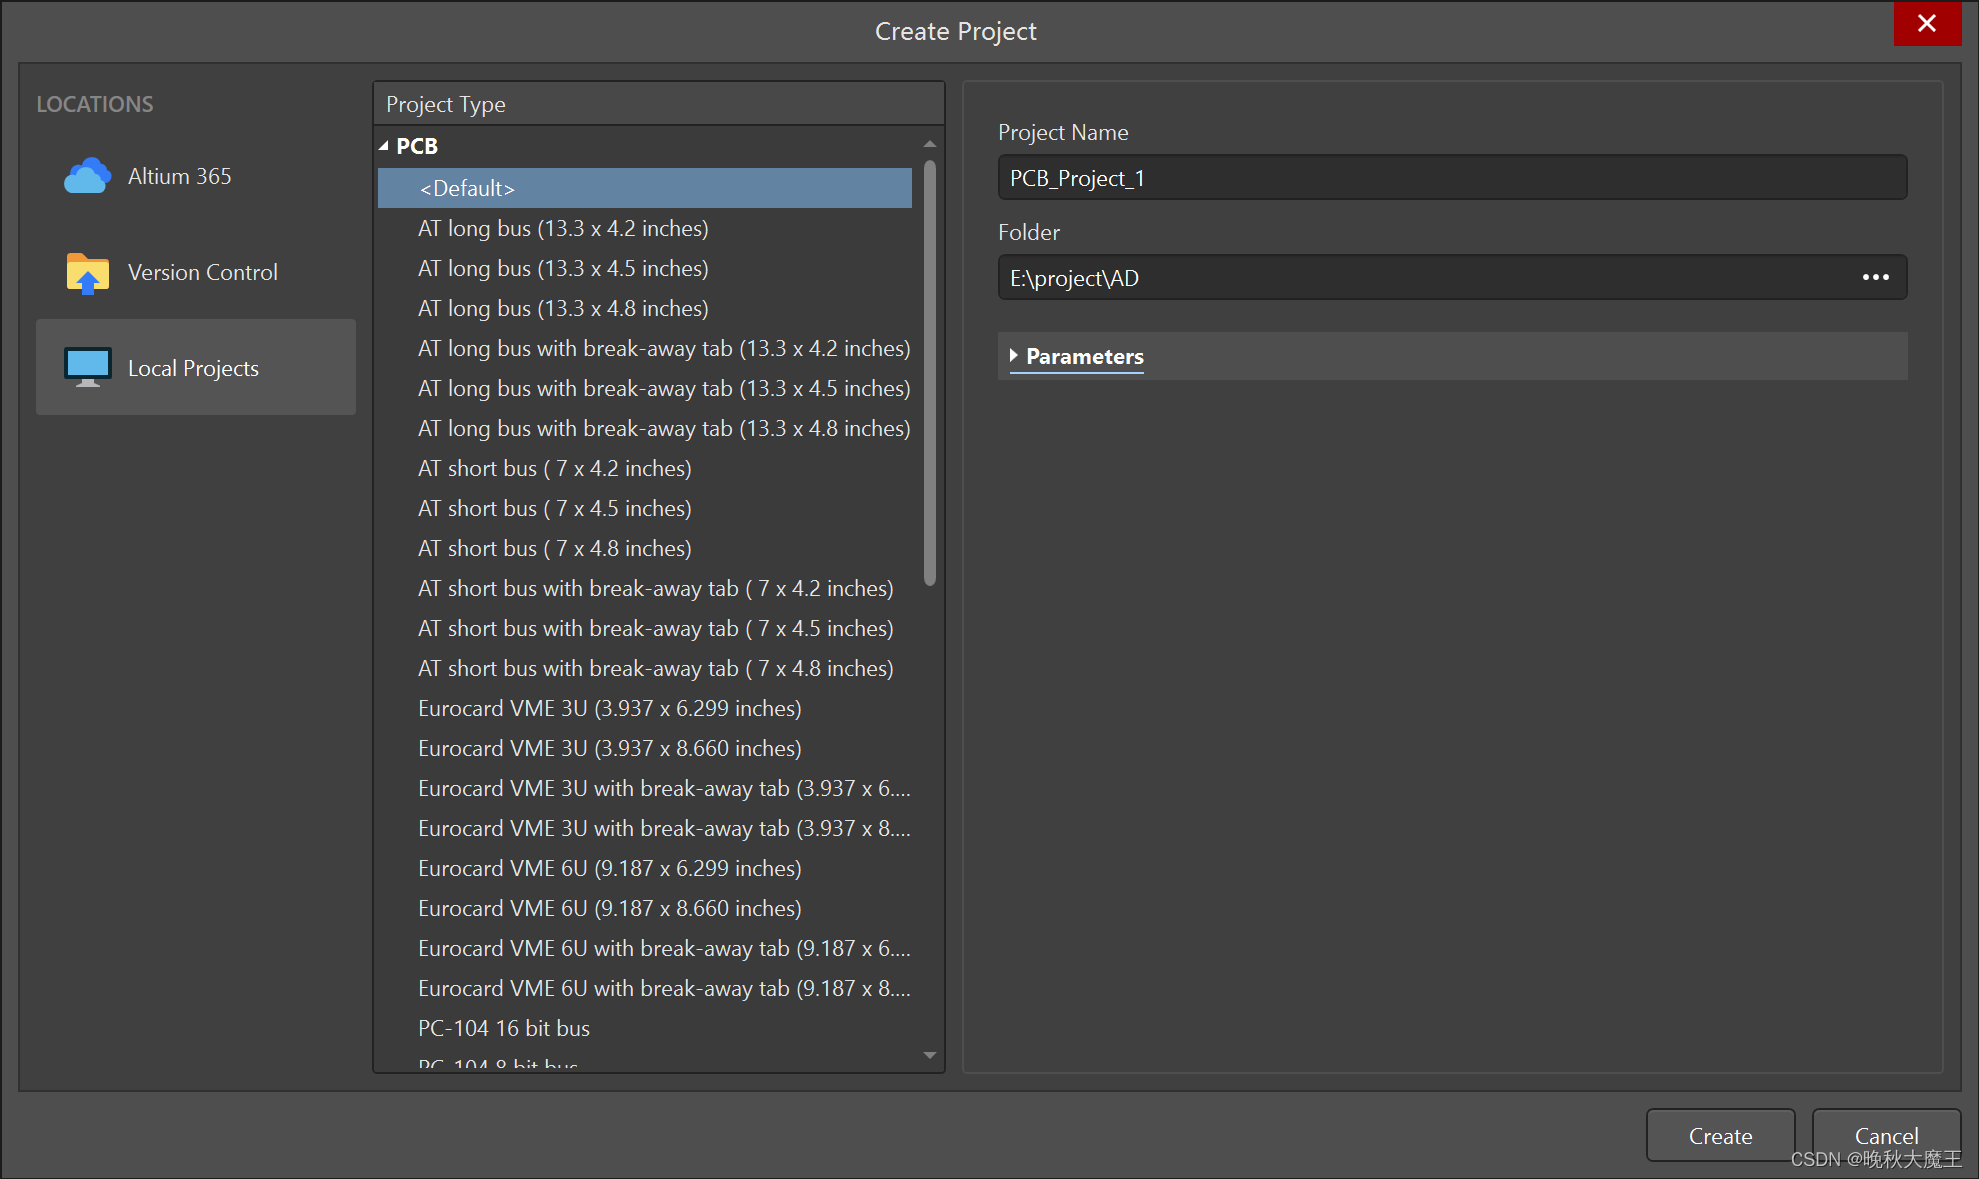Click the Altium 365 cloud icon
Viewport: 1979px width, 1179px height.
coord(87,176)
